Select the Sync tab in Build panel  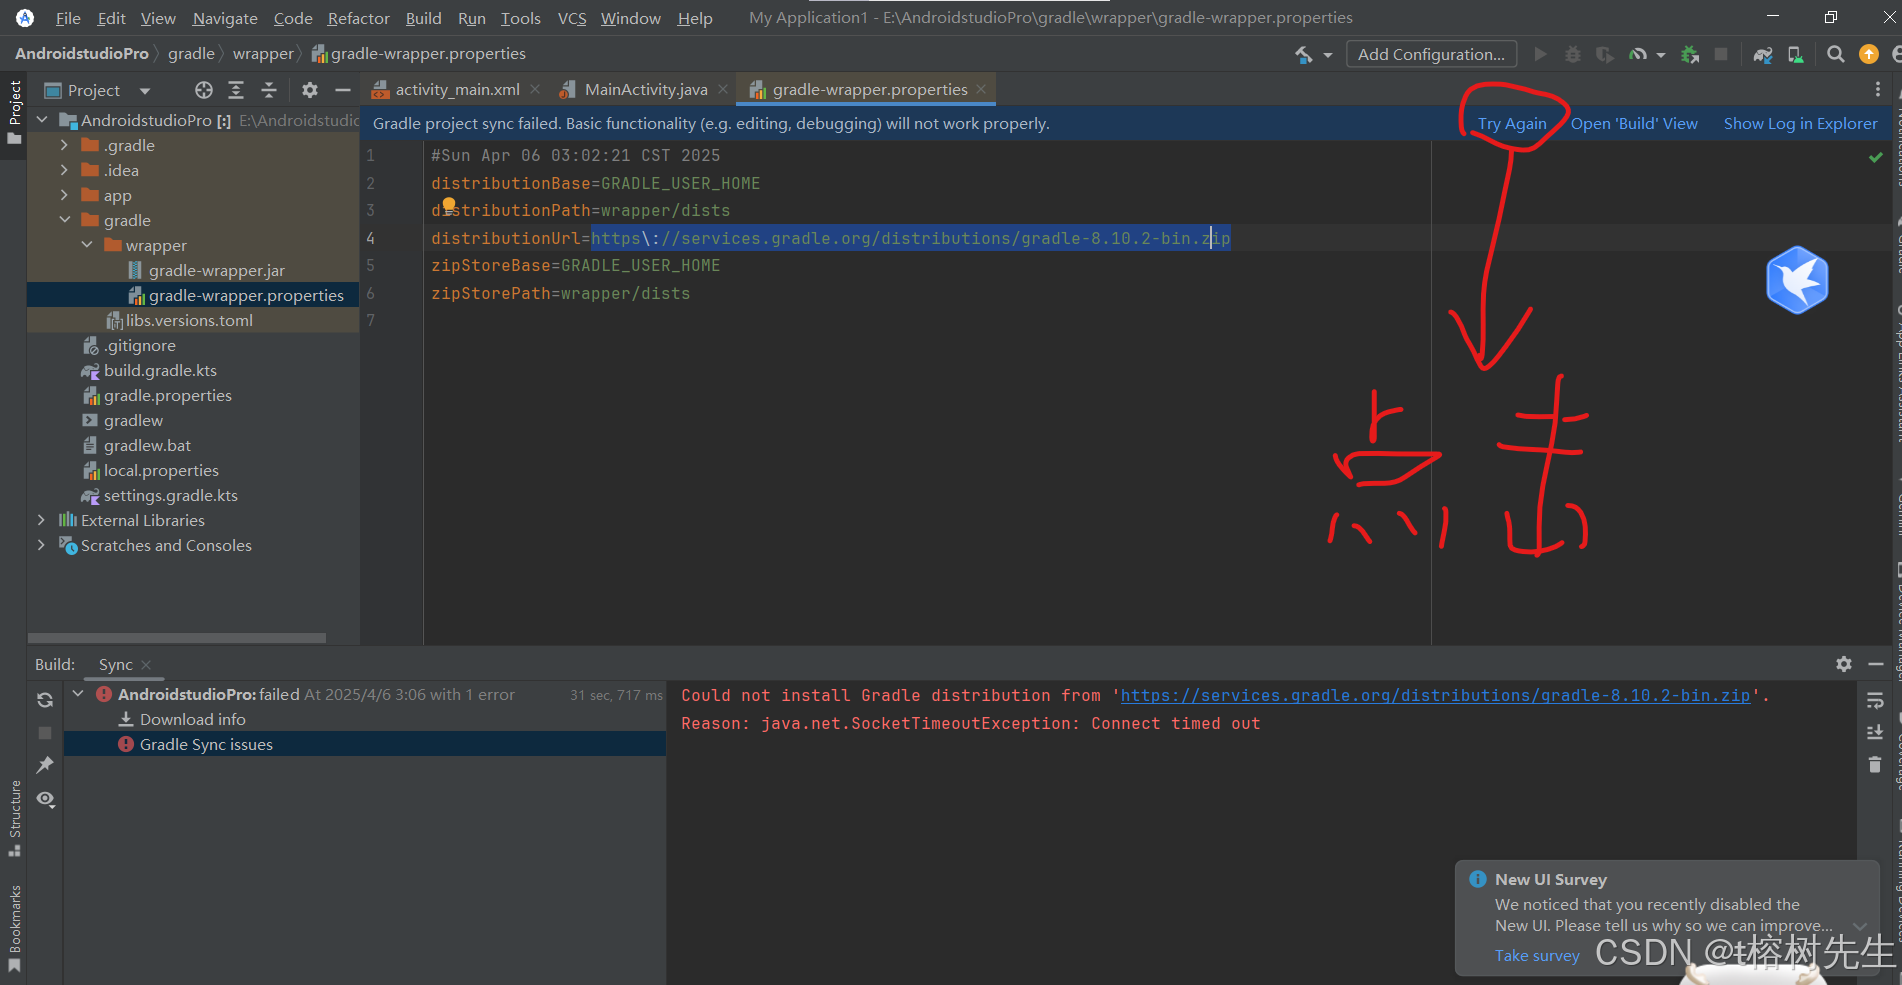tap(116, 665)
